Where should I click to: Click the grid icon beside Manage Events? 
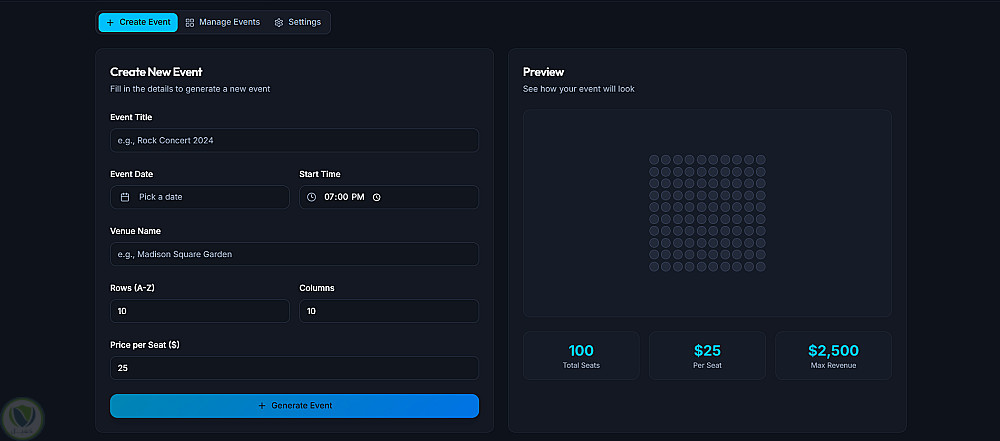pyautogui.click(x=190, y=22)
